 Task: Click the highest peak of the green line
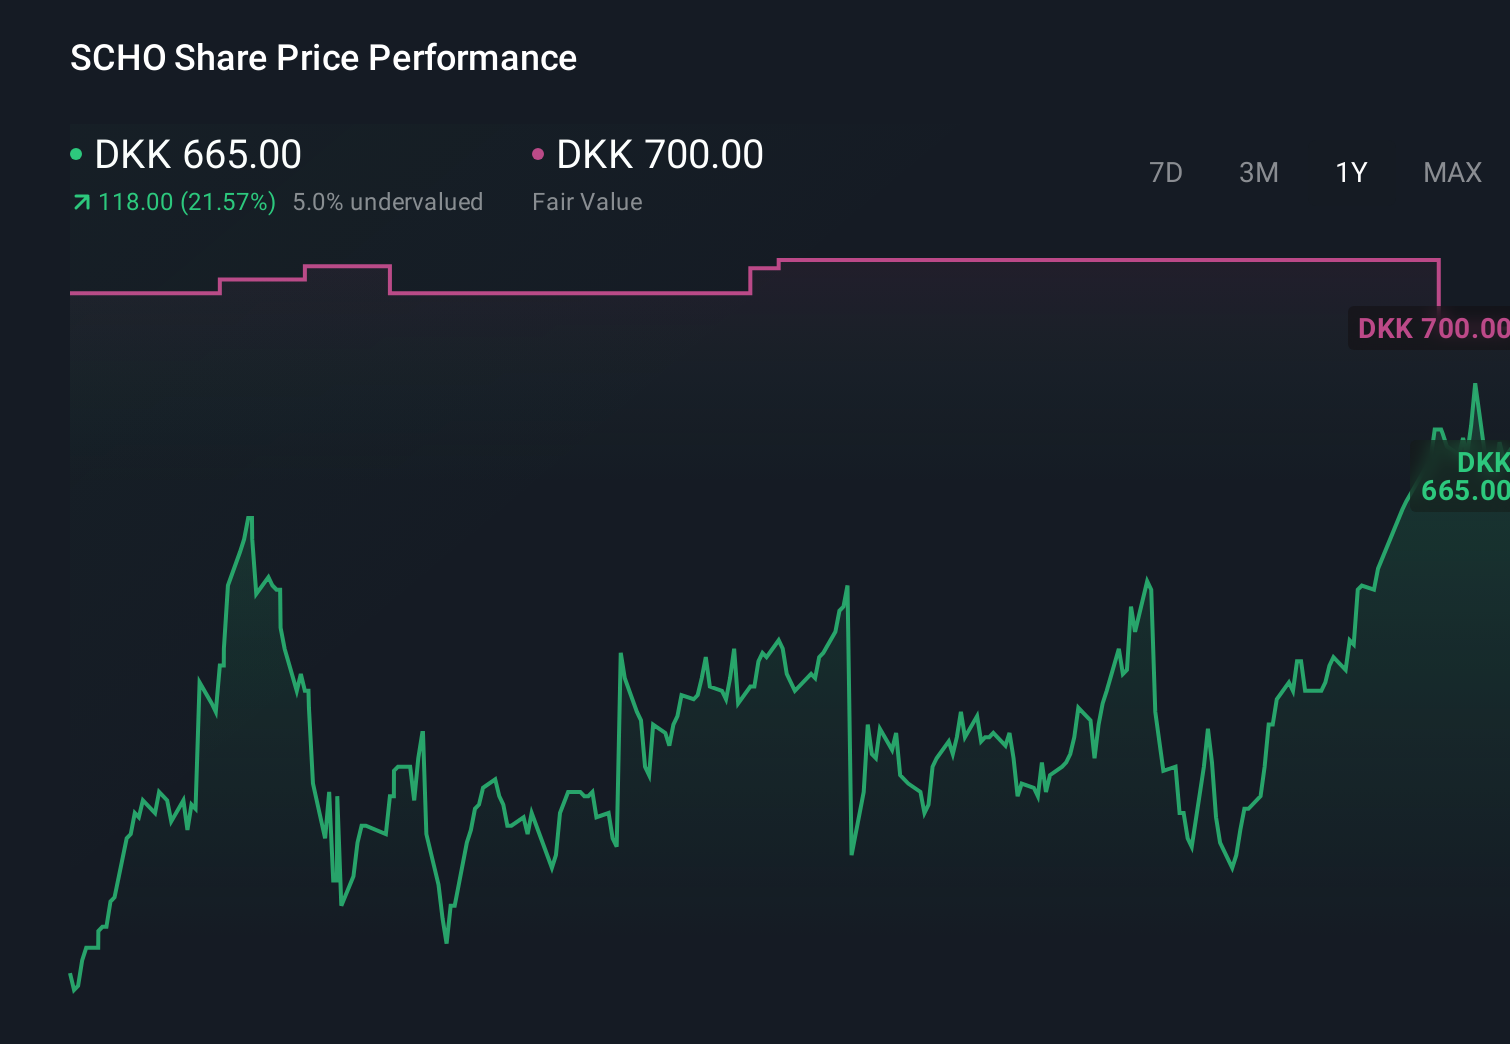tap(1475, 386)
